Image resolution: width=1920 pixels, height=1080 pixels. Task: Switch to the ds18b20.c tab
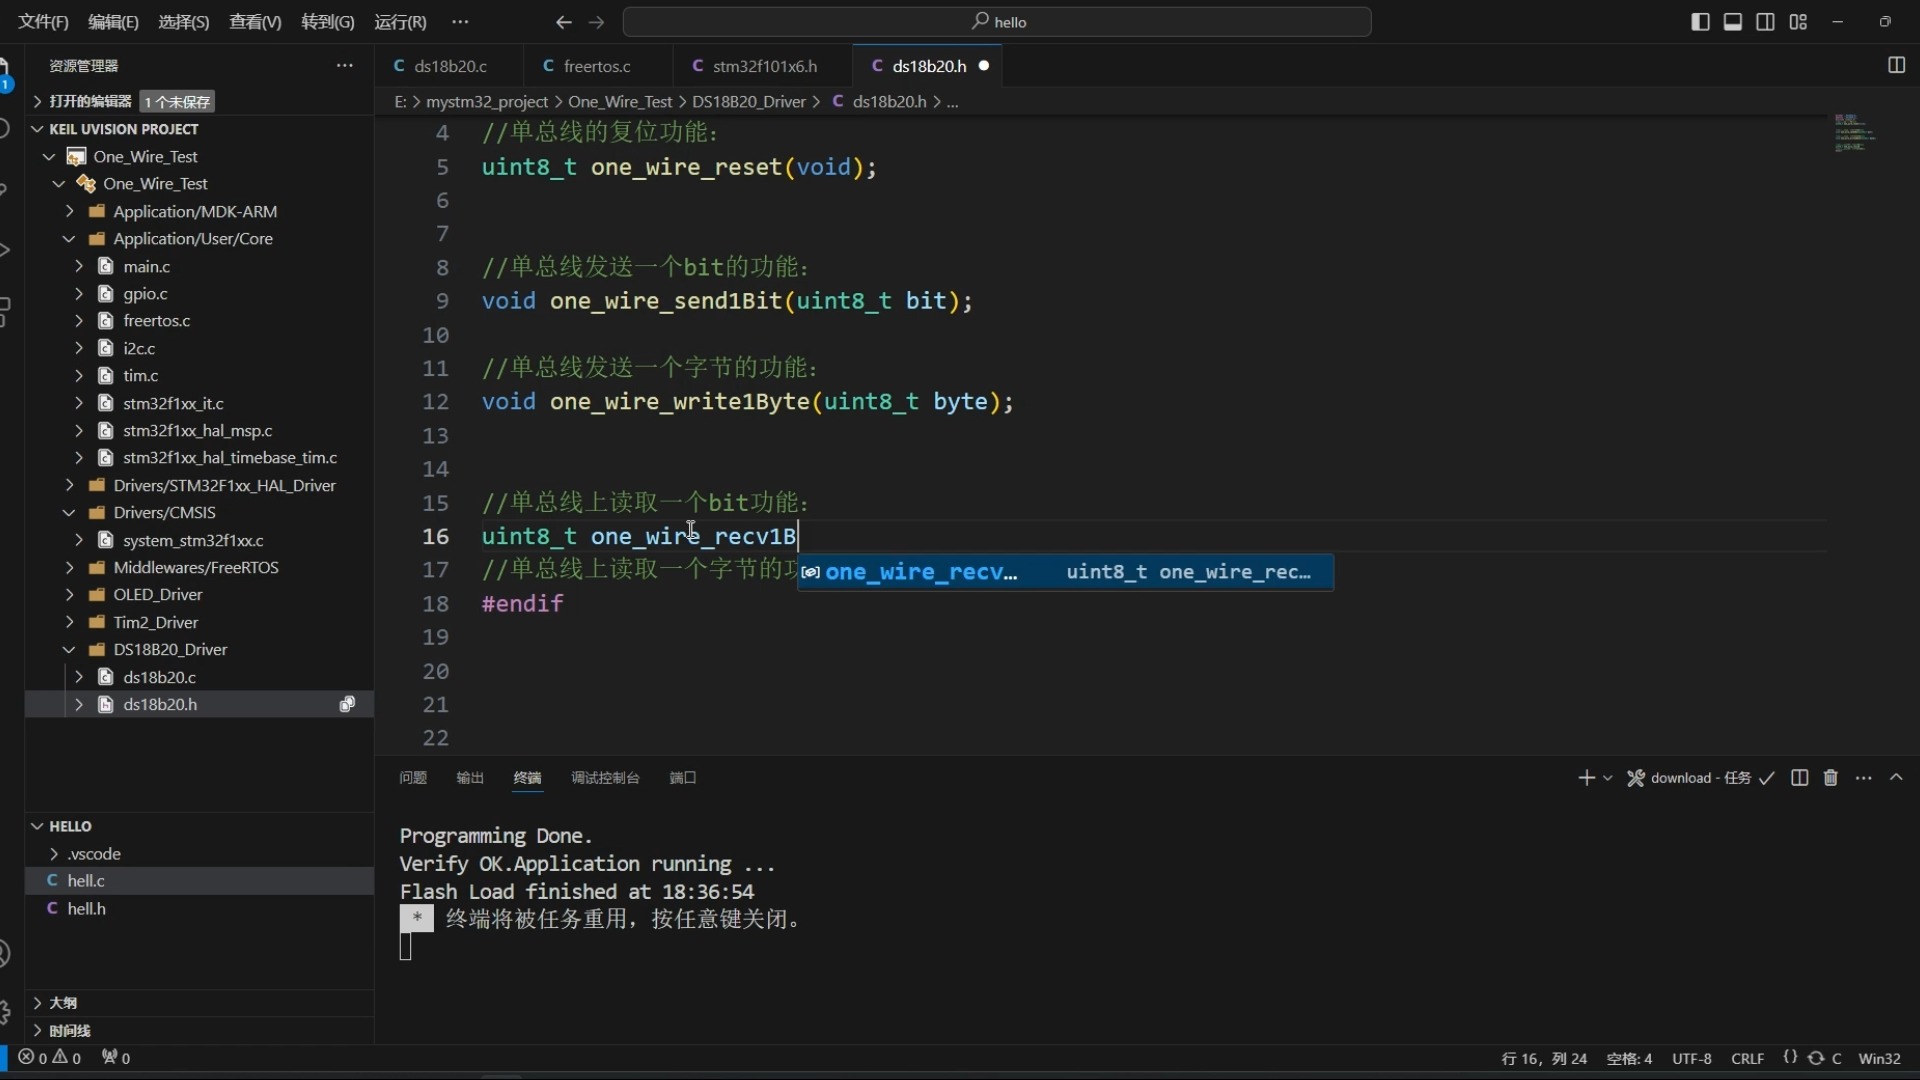coord(450,66)
